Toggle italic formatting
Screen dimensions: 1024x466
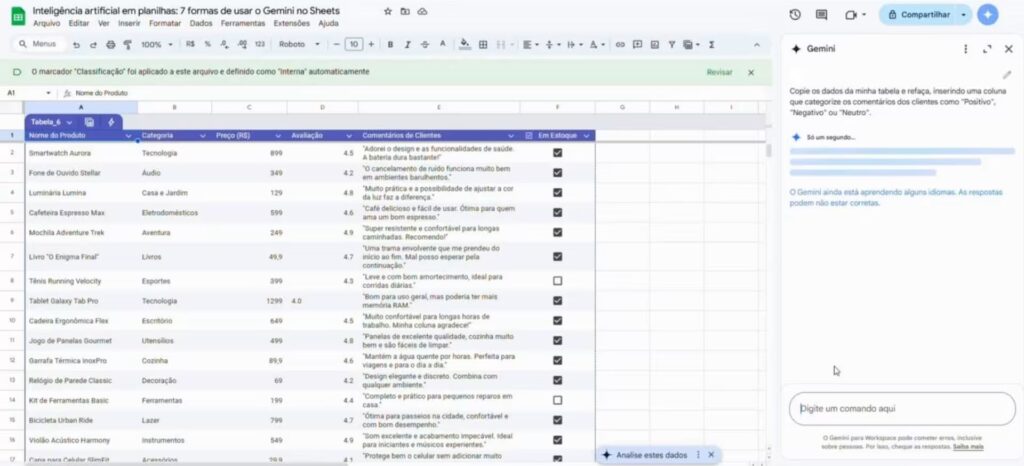[408, 44]
